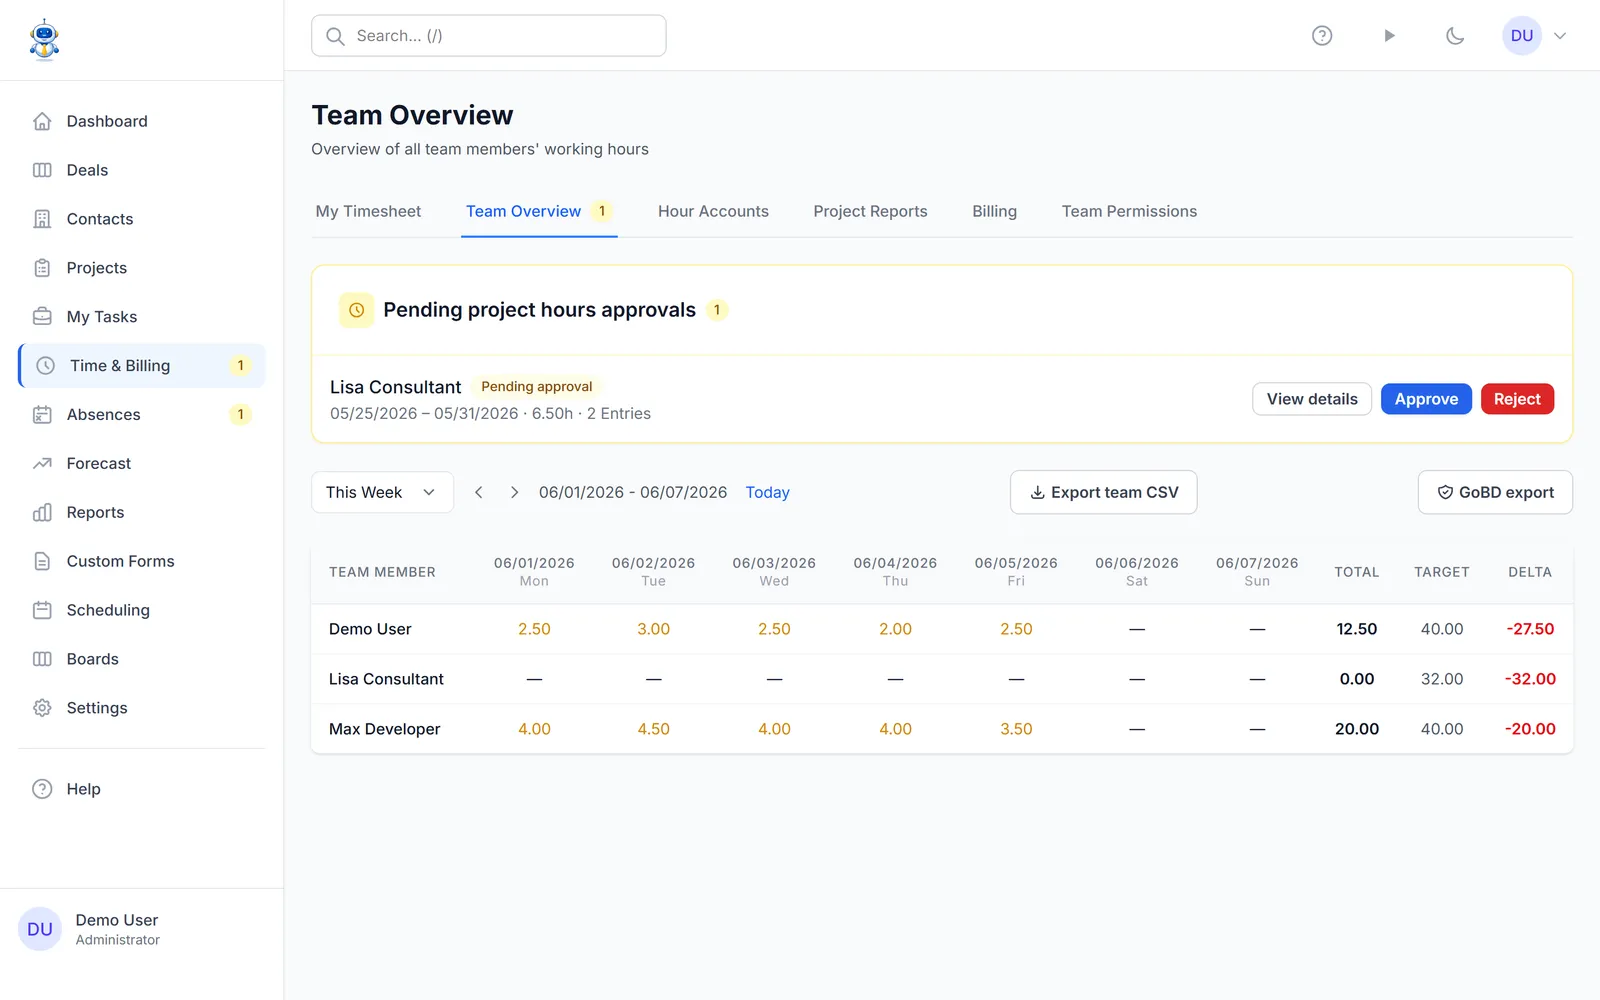Open Projects via its clipboard icon
Viewport: 1600px width, 1000px height.
42,268
